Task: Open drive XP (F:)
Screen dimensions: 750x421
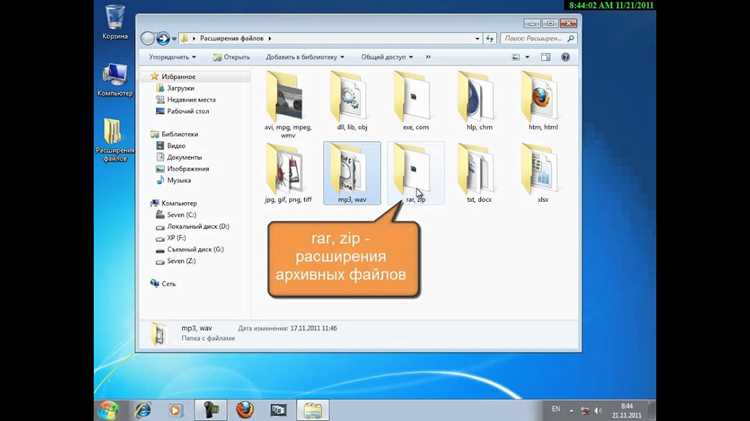Action: click(176, 237)
